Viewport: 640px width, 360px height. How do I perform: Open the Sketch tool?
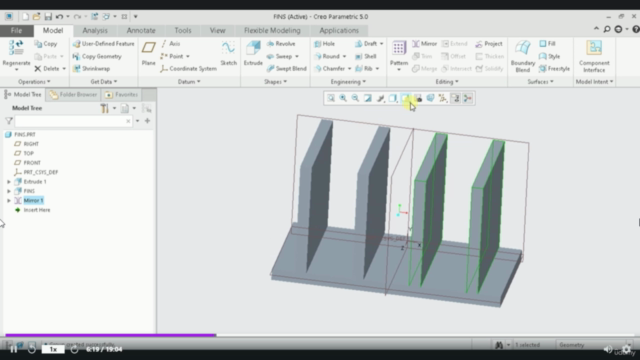click(x=228, y=53)
